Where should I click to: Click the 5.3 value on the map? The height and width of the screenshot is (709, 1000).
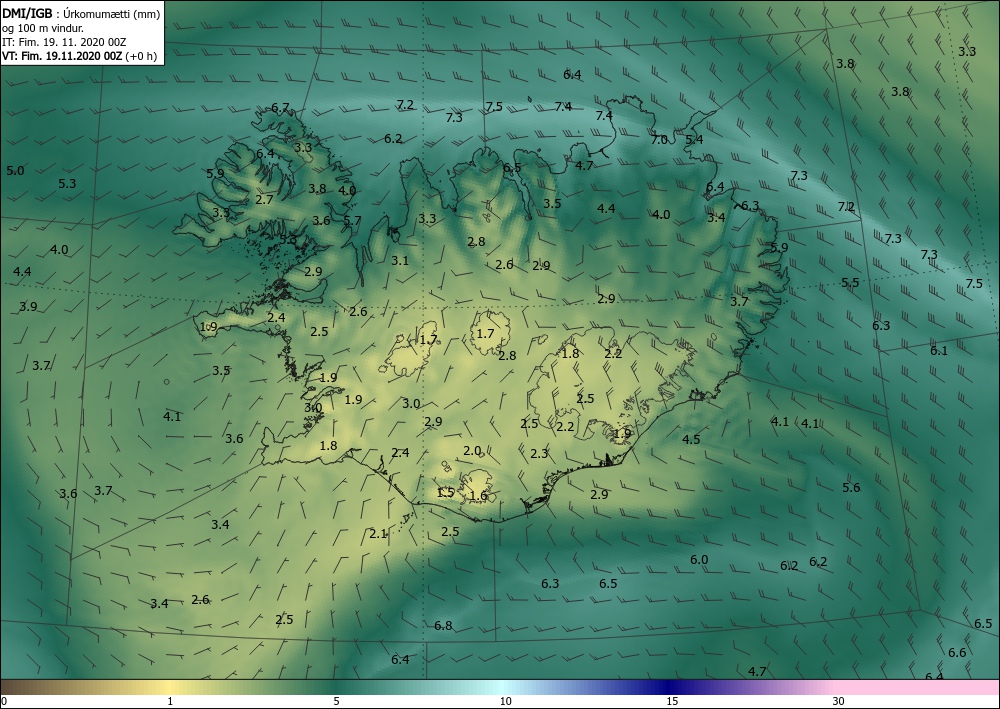(x=67, y=183)
